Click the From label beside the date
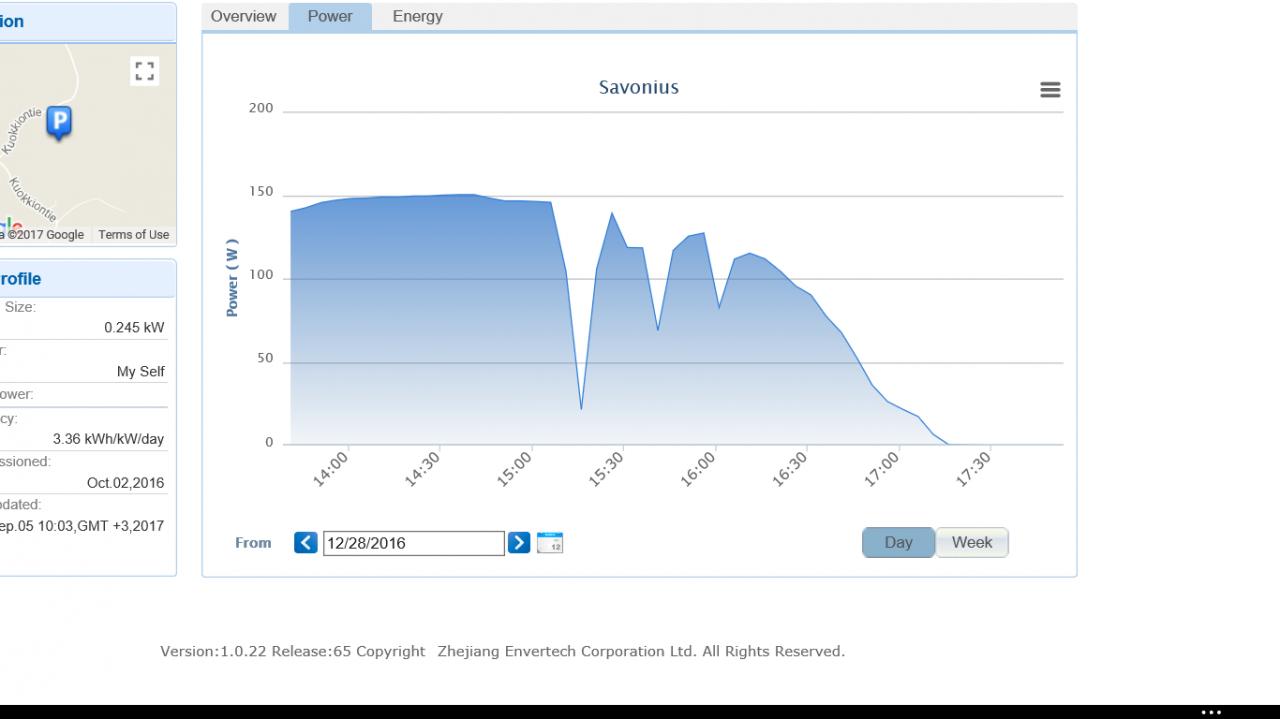The image size is (1280, 719). 253,543
